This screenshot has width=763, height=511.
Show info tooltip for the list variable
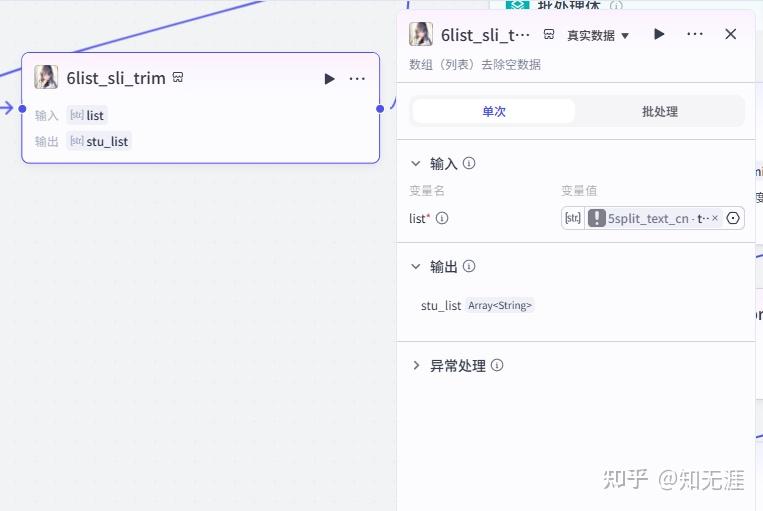[x=442, y=218]
